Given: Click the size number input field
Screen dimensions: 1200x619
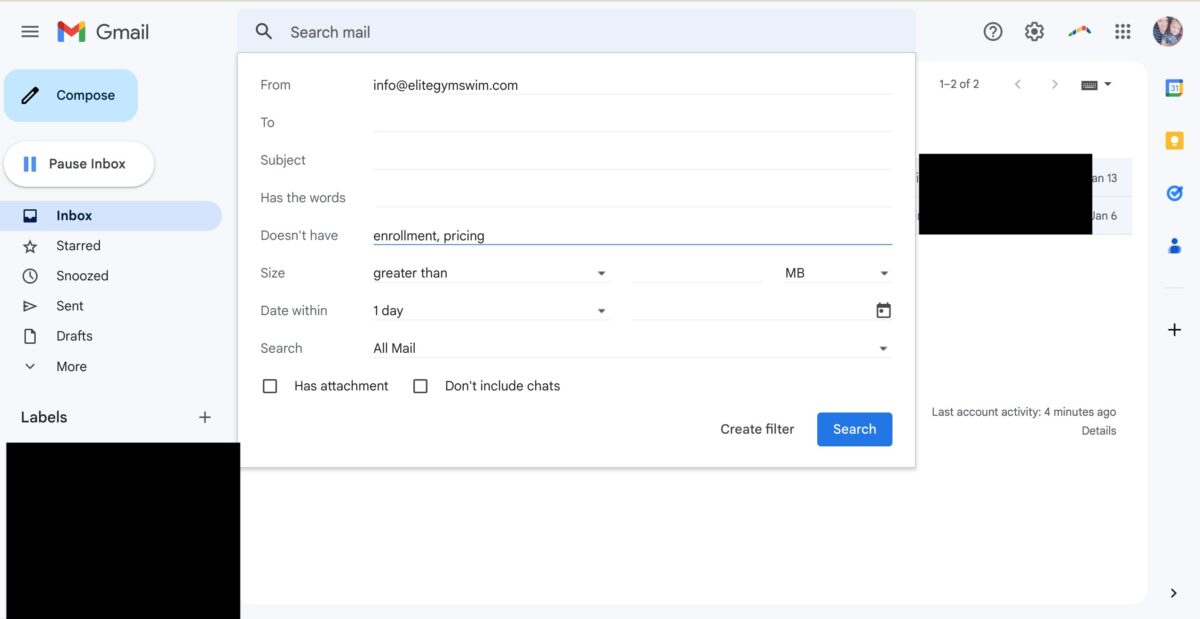Looking at the screenshot, I should [697, 273].
